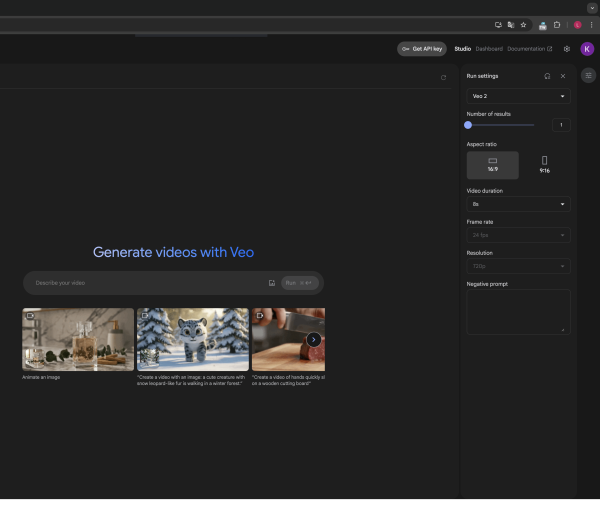Bookmark page with the star icon
The height and width of the screenshot is (510, 600).
click(x=523, y=25)
